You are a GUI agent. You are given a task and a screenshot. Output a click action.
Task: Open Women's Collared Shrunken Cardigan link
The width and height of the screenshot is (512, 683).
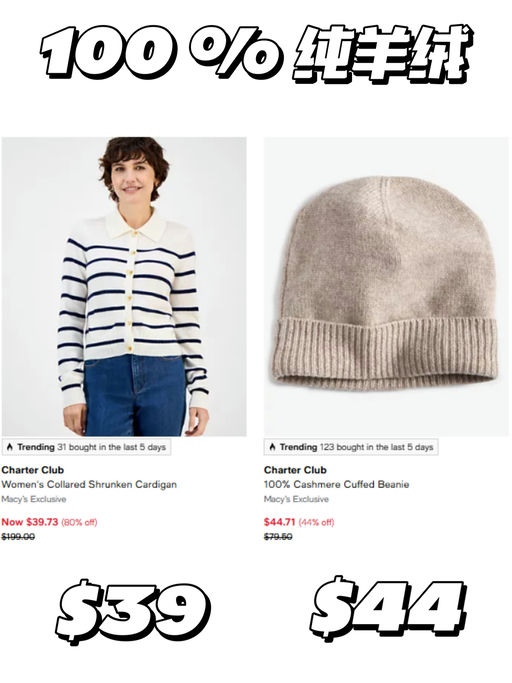click(x=89, y=484)
